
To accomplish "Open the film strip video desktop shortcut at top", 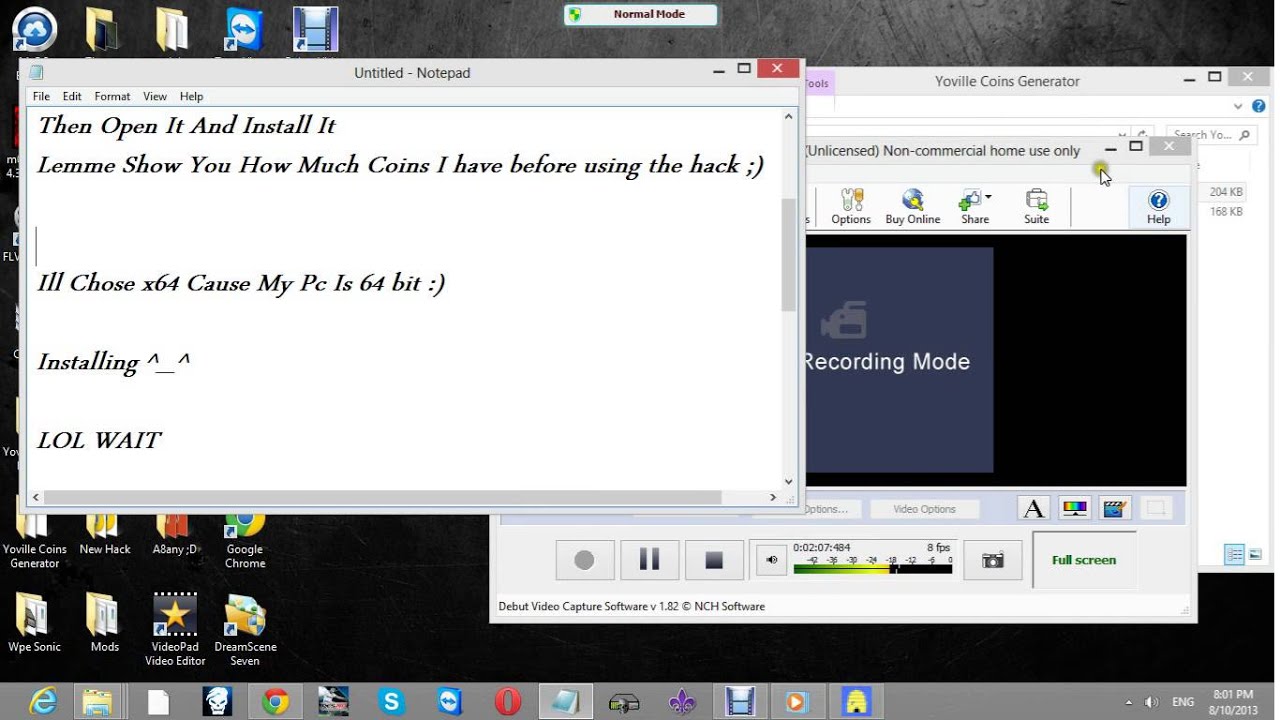I will pyautogui.click(x=315, y=30).
